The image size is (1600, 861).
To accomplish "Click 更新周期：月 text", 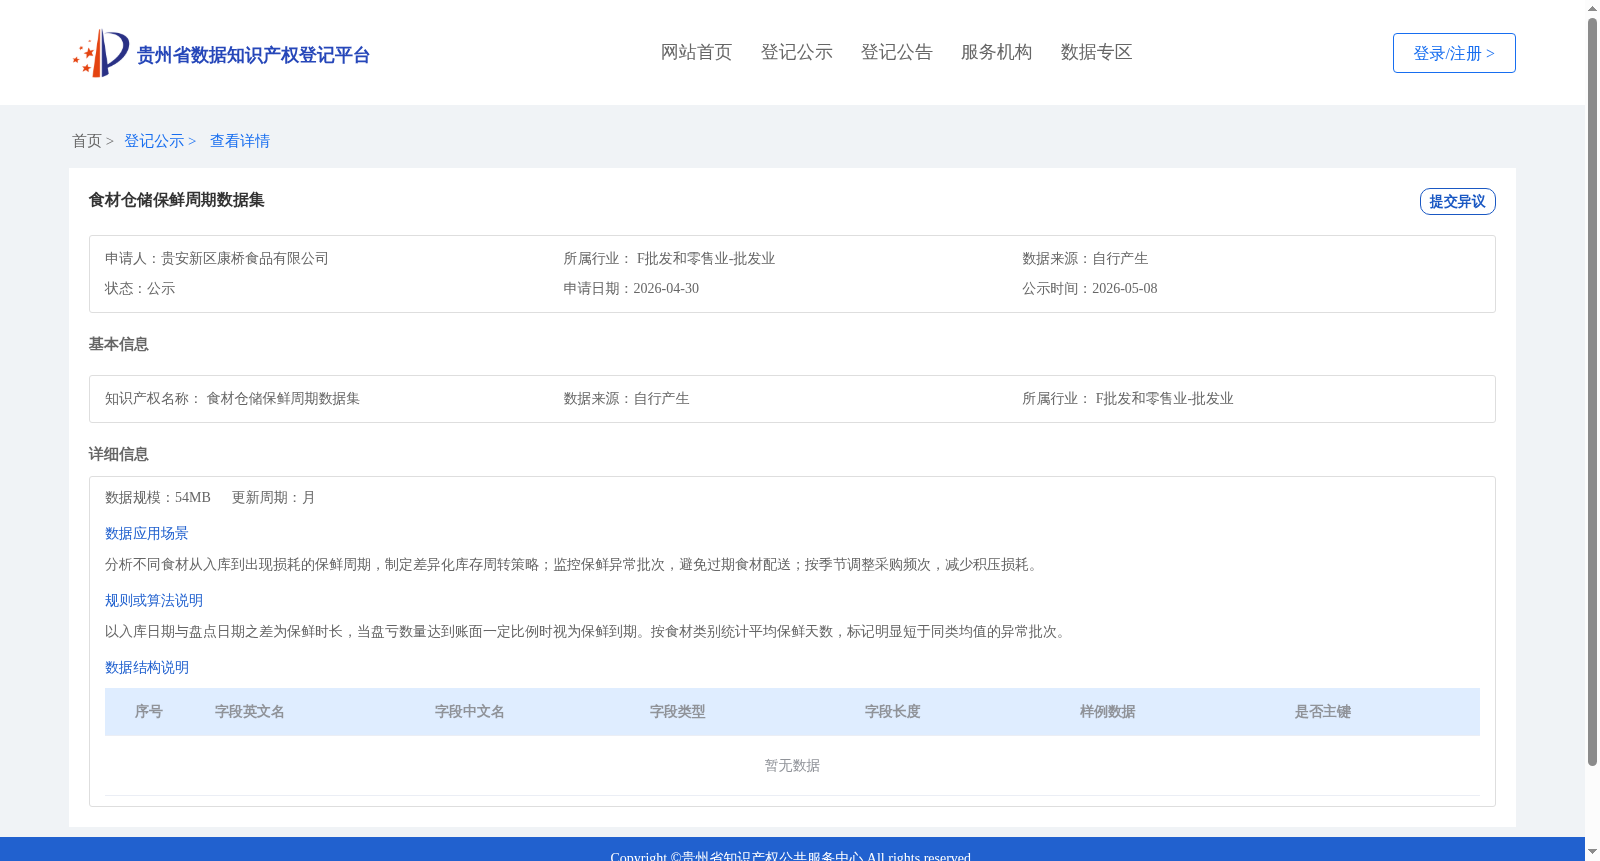I will 274,498.
